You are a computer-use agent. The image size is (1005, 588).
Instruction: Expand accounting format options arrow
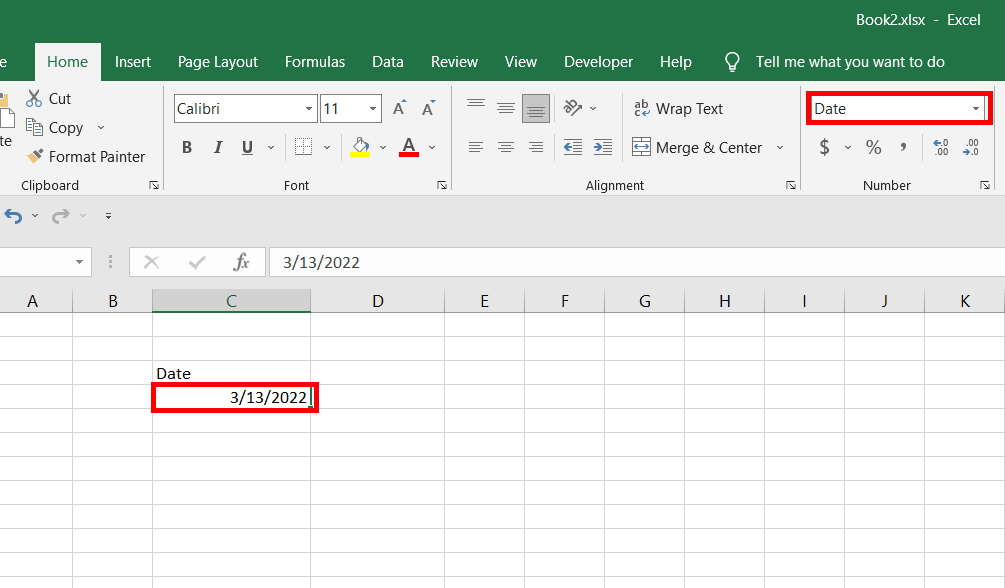(x=848, y=147)
